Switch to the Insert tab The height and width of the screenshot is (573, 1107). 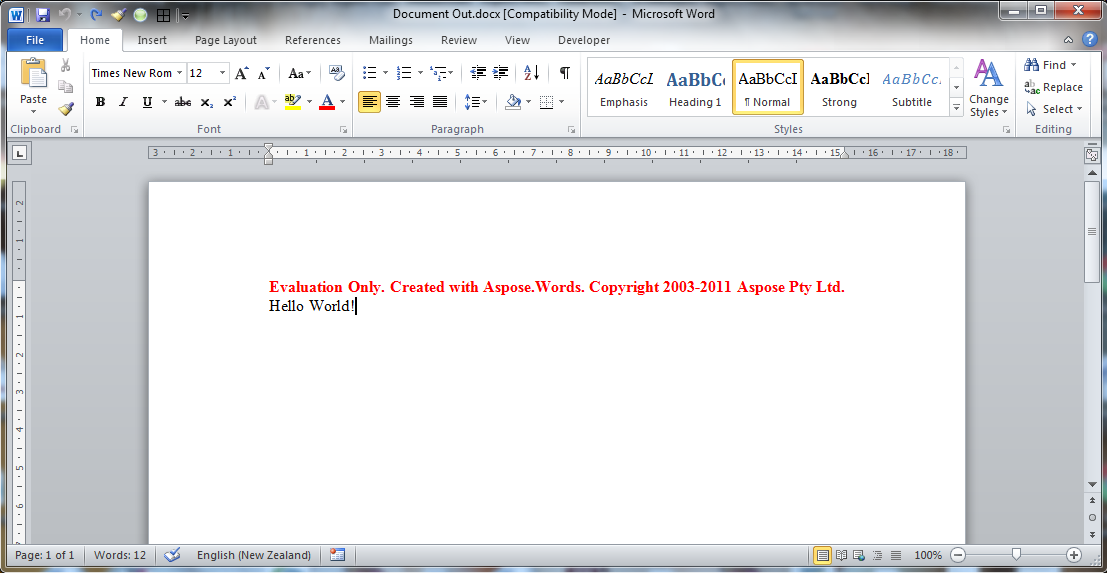click(x=152, y=40)
